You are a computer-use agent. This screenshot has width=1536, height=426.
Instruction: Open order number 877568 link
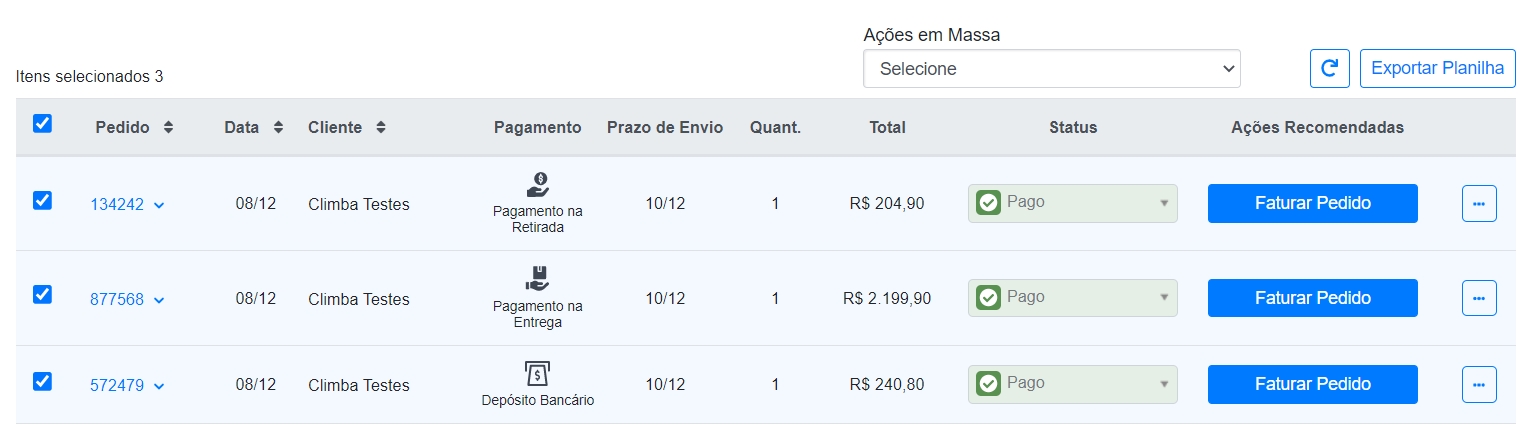(x=117, y=299)
